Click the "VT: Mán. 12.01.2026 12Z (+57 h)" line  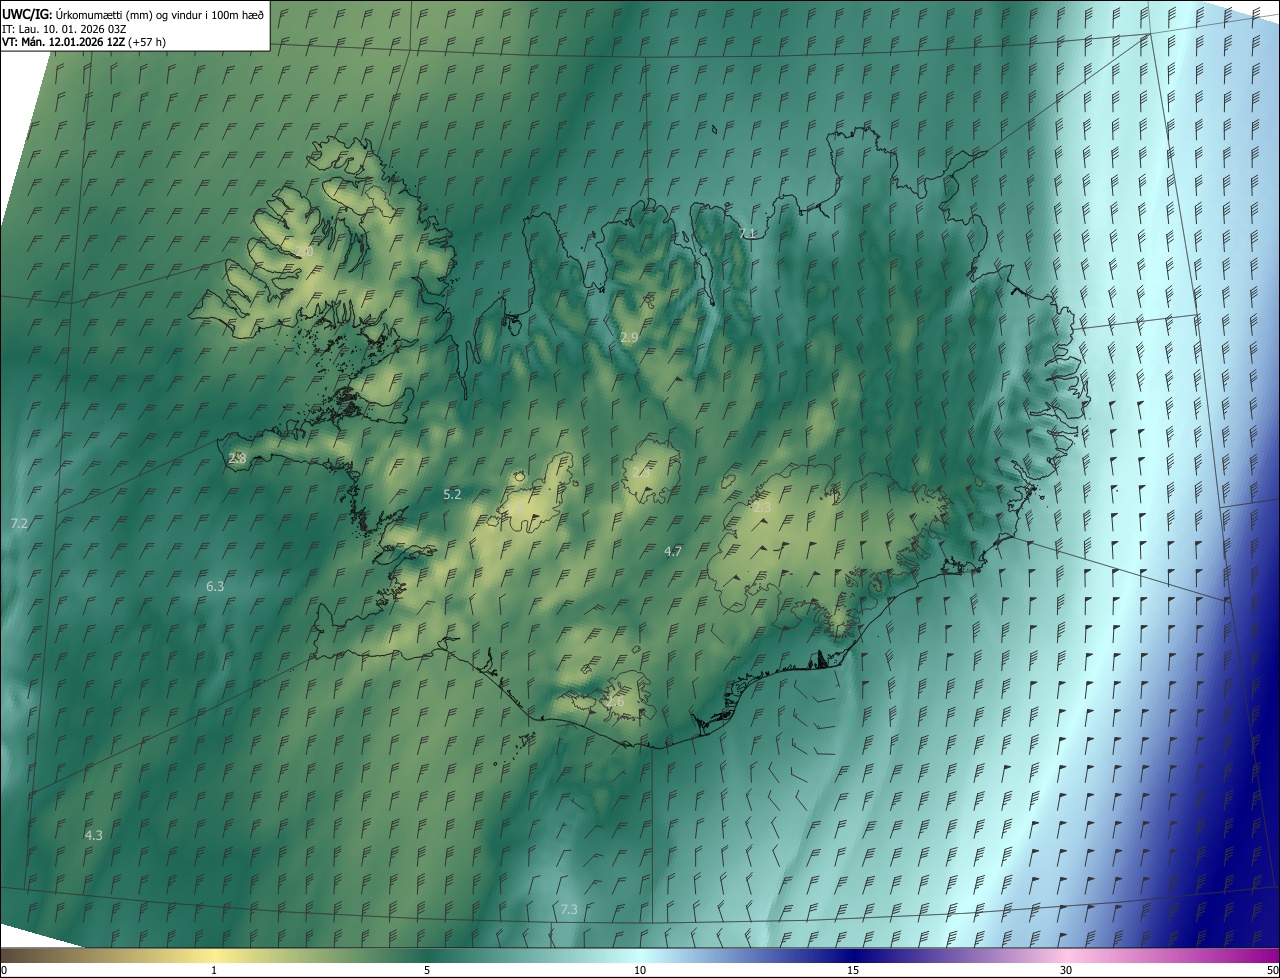point(84,42)
